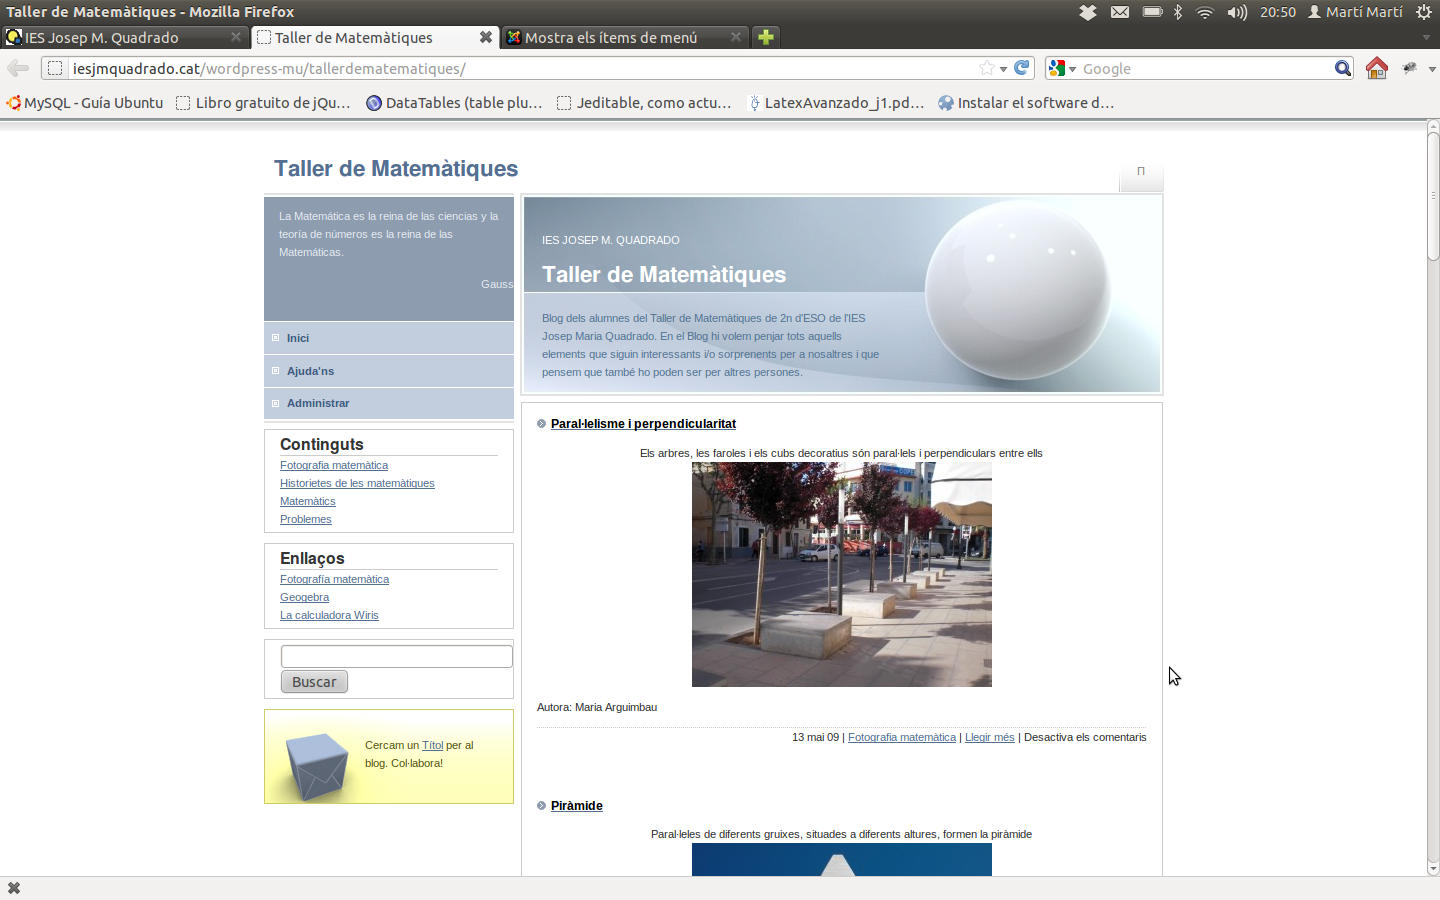Click the vertical page scrollbar thumb
Image resolution: width=1440 pixels, height=900 pixels.
tap(1432, 195)
